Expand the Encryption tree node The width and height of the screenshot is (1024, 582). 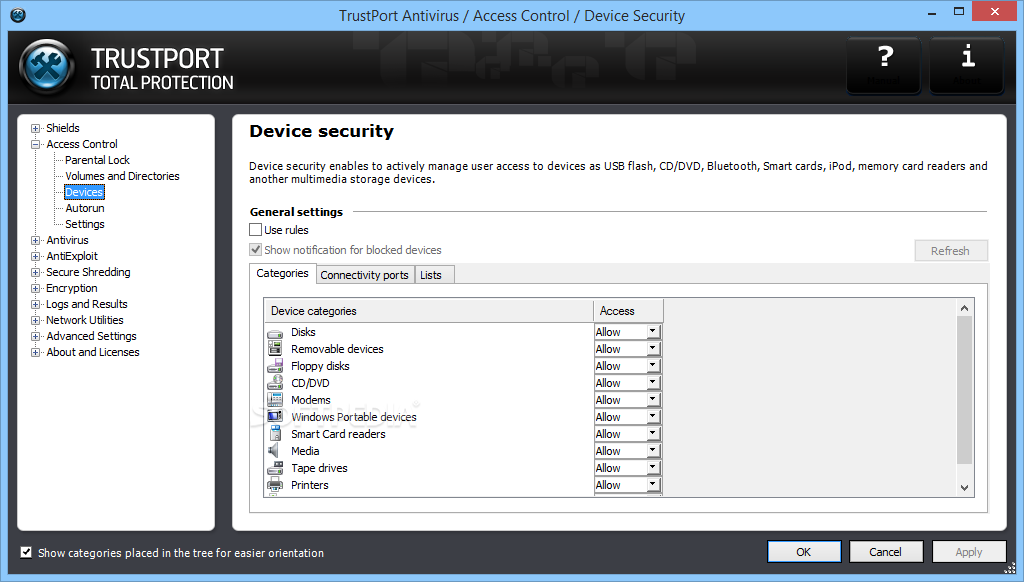click(35, 289)
